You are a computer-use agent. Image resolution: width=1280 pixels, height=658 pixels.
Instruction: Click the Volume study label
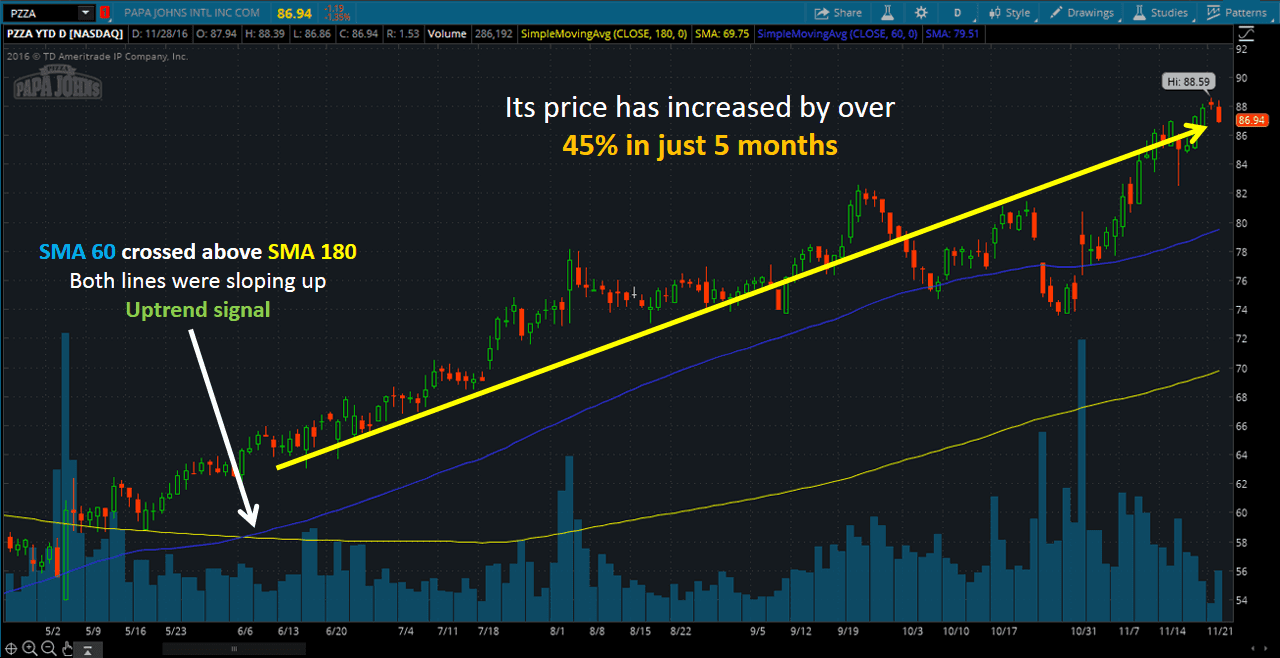pos(447,34)
